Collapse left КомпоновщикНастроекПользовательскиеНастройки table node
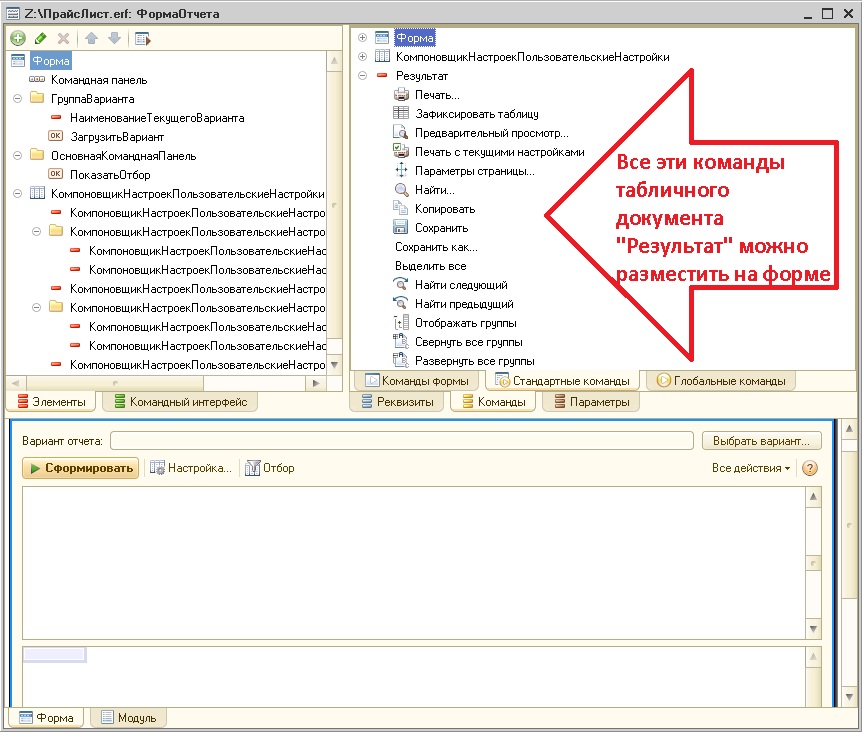 (18, 193)
